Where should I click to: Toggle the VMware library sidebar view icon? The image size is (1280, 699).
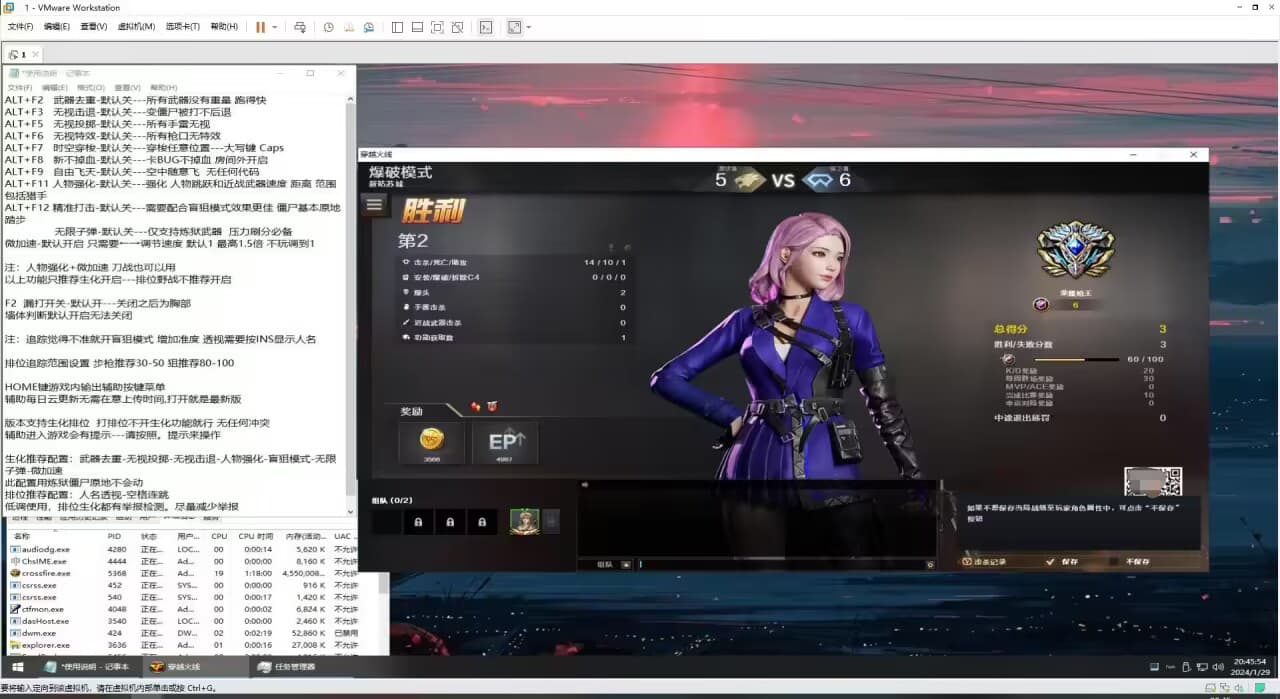pyautogui.click(x=397, y=27)
